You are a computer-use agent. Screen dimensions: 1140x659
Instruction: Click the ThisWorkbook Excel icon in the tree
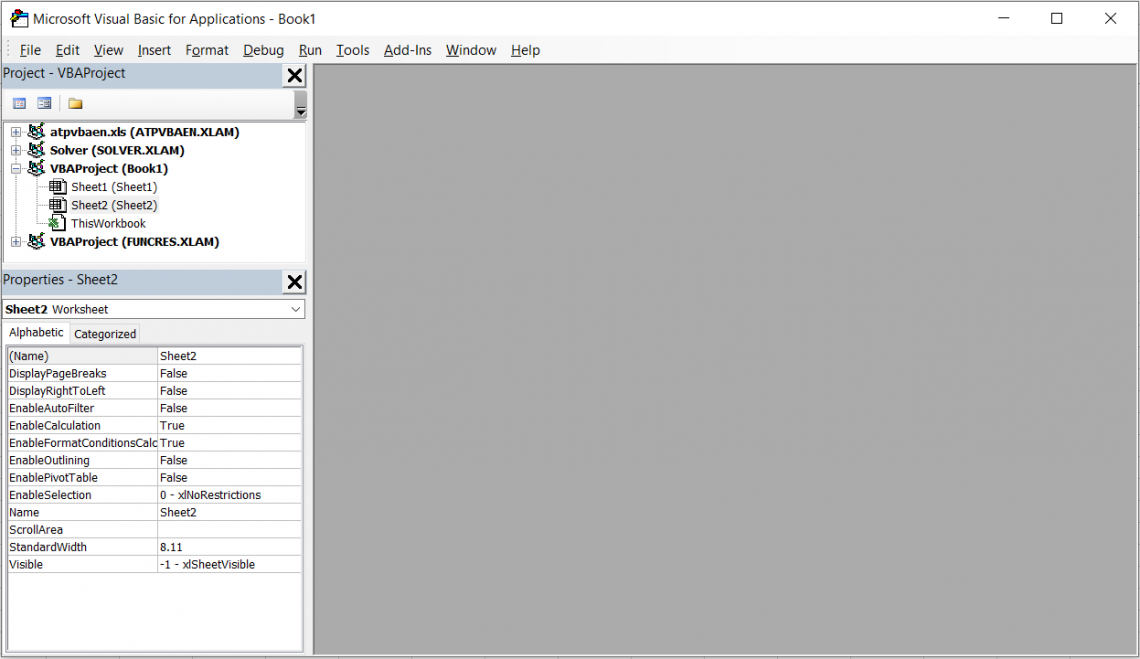[x=58, y=223]
